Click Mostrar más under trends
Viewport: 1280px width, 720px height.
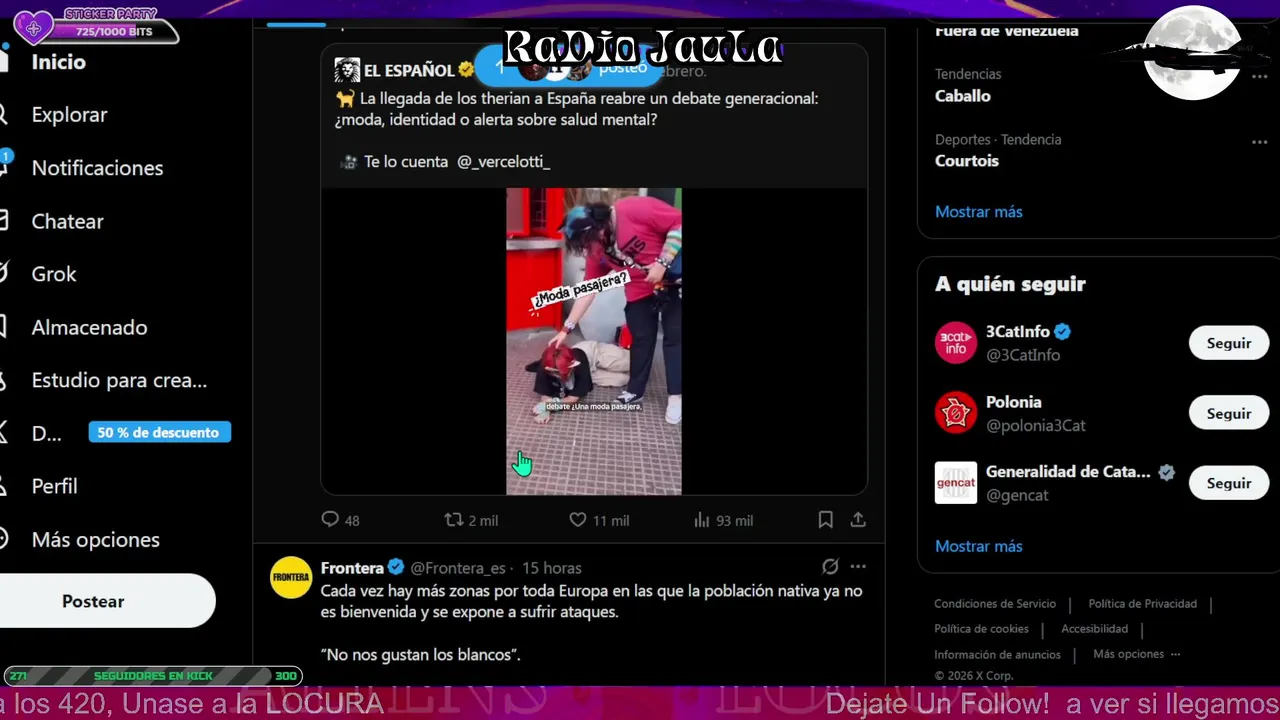click(978, 212)
